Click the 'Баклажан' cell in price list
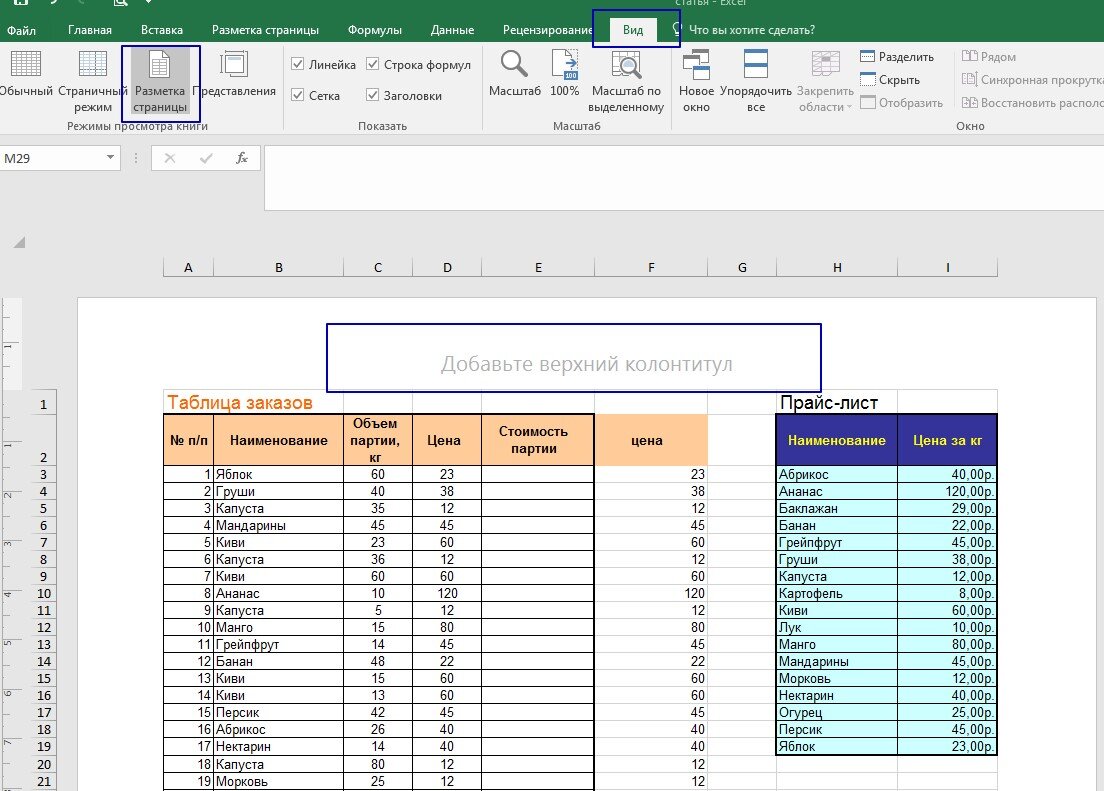1104x791 pixels. (837, 509)
